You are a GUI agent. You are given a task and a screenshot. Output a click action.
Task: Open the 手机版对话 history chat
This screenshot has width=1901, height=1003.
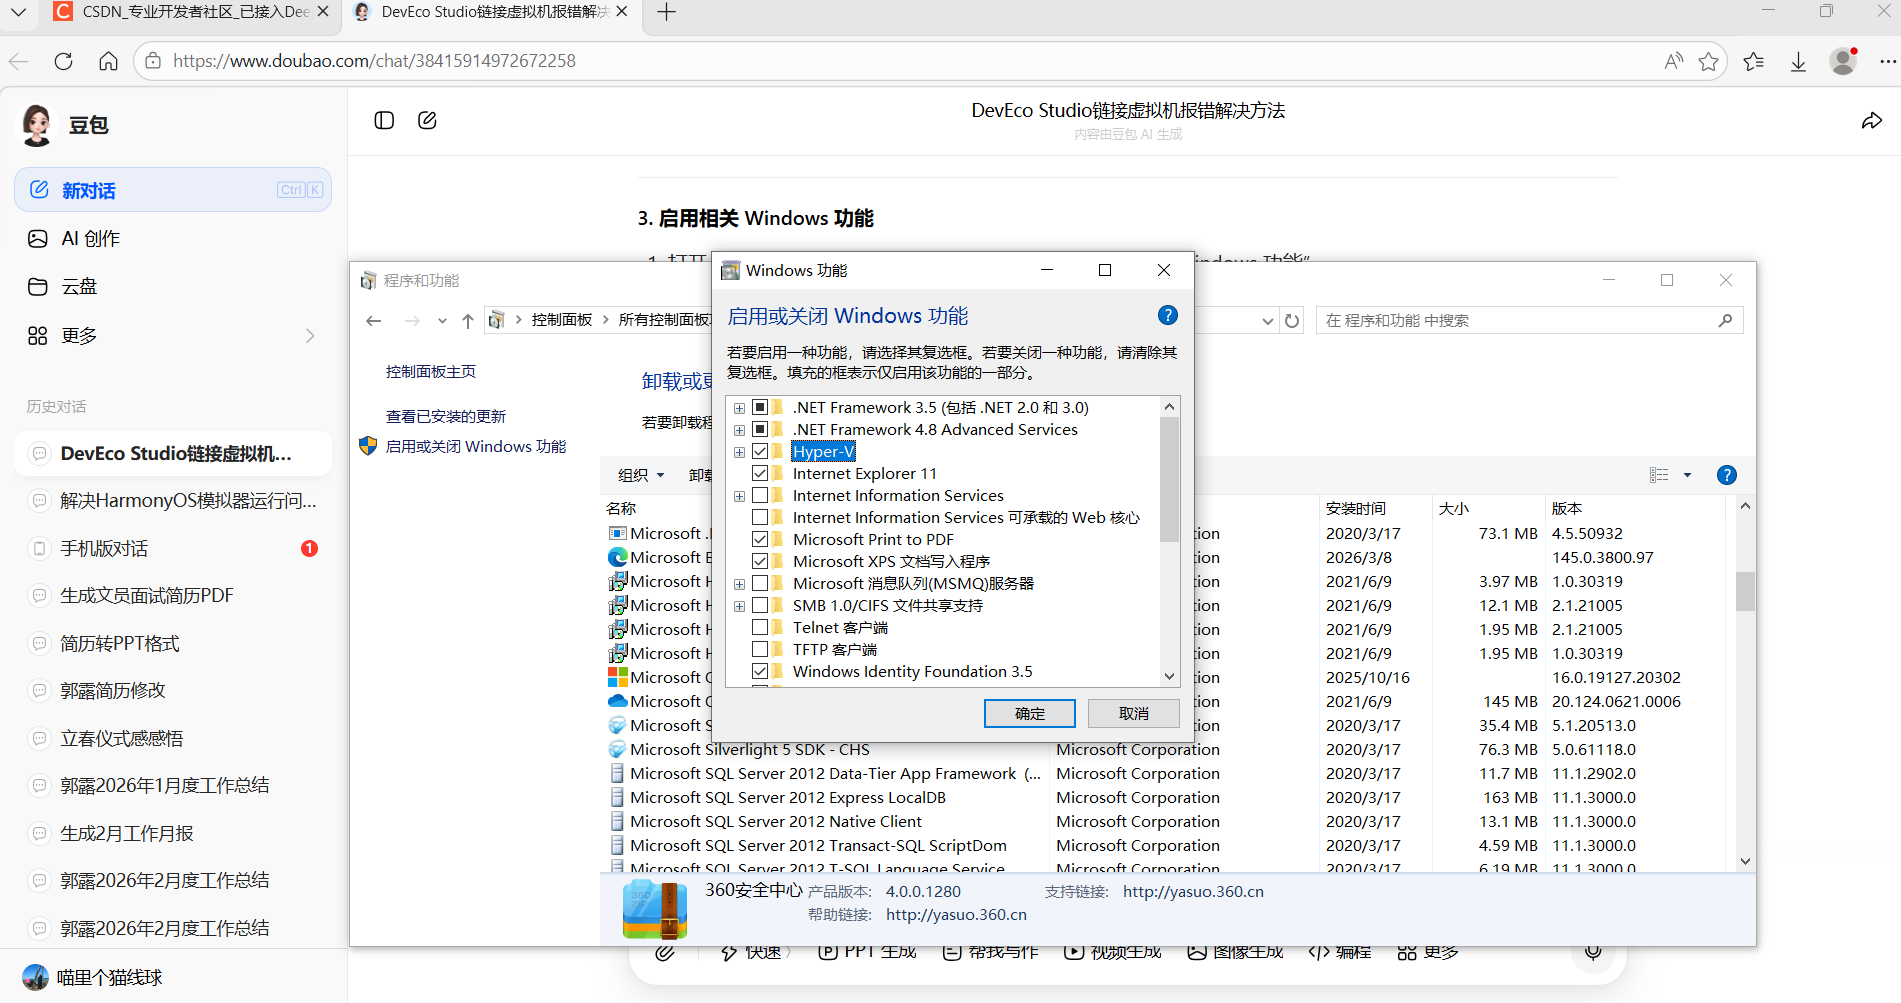pos(172,548)
